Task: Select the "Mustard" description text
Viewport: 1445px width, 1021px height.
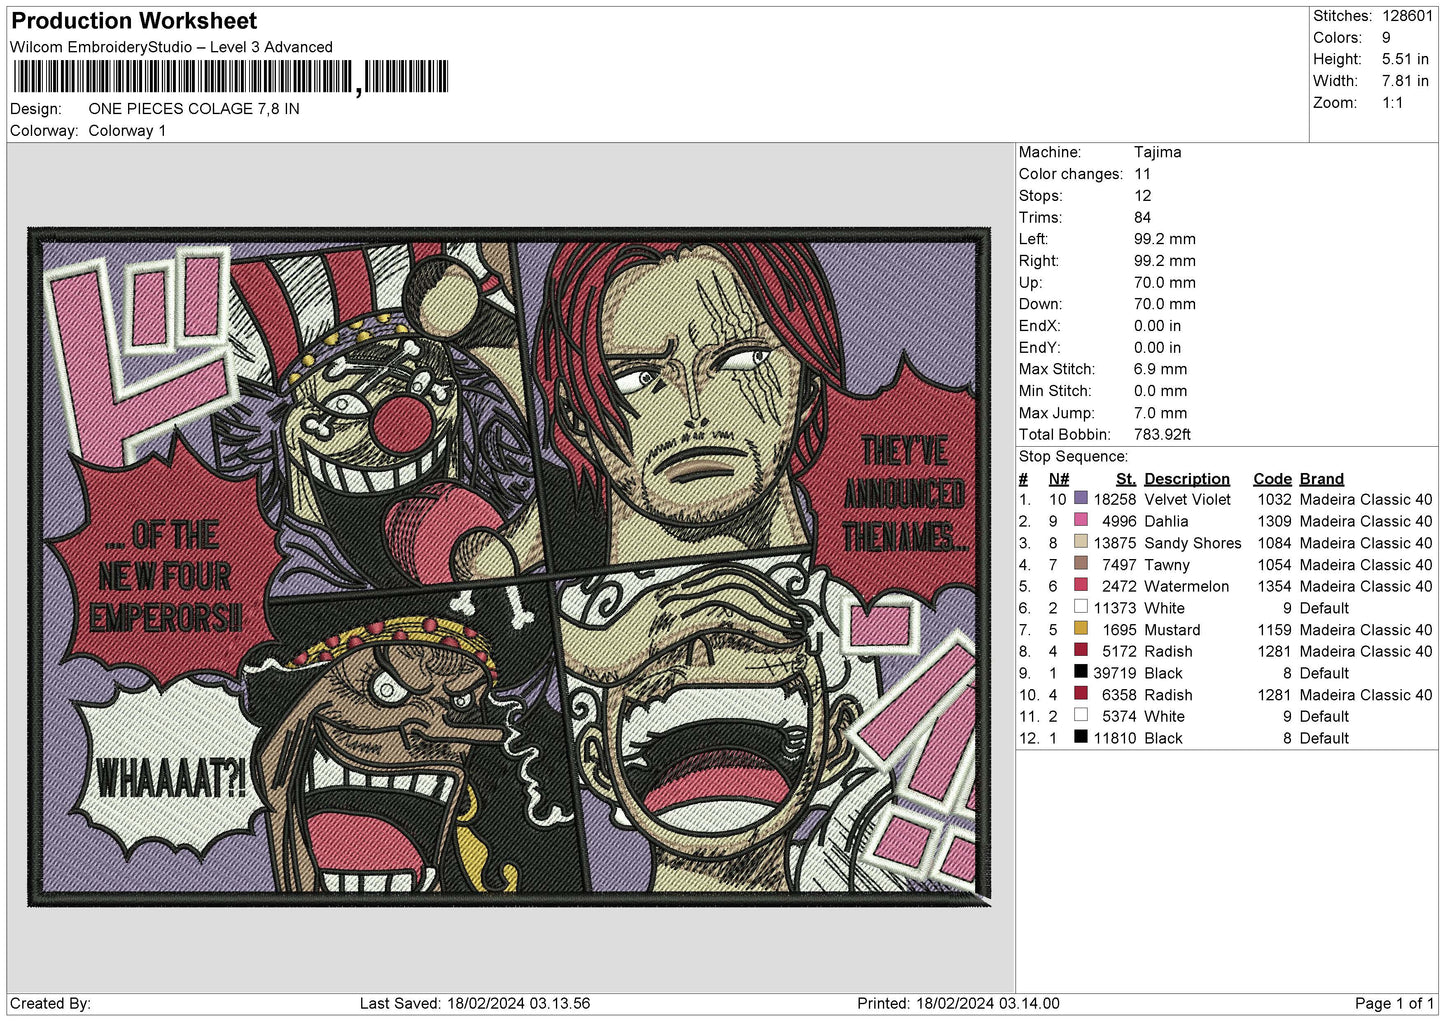Action: coord(1172,630)
